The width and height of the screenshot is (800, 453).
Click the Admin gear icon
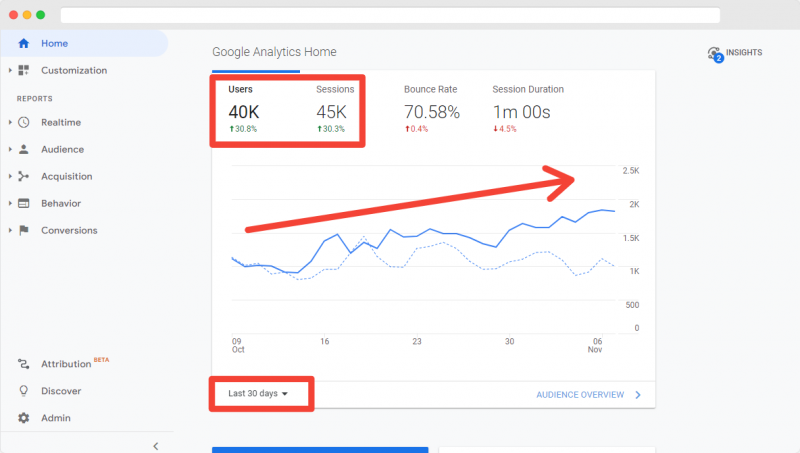(x=23, y=418)
